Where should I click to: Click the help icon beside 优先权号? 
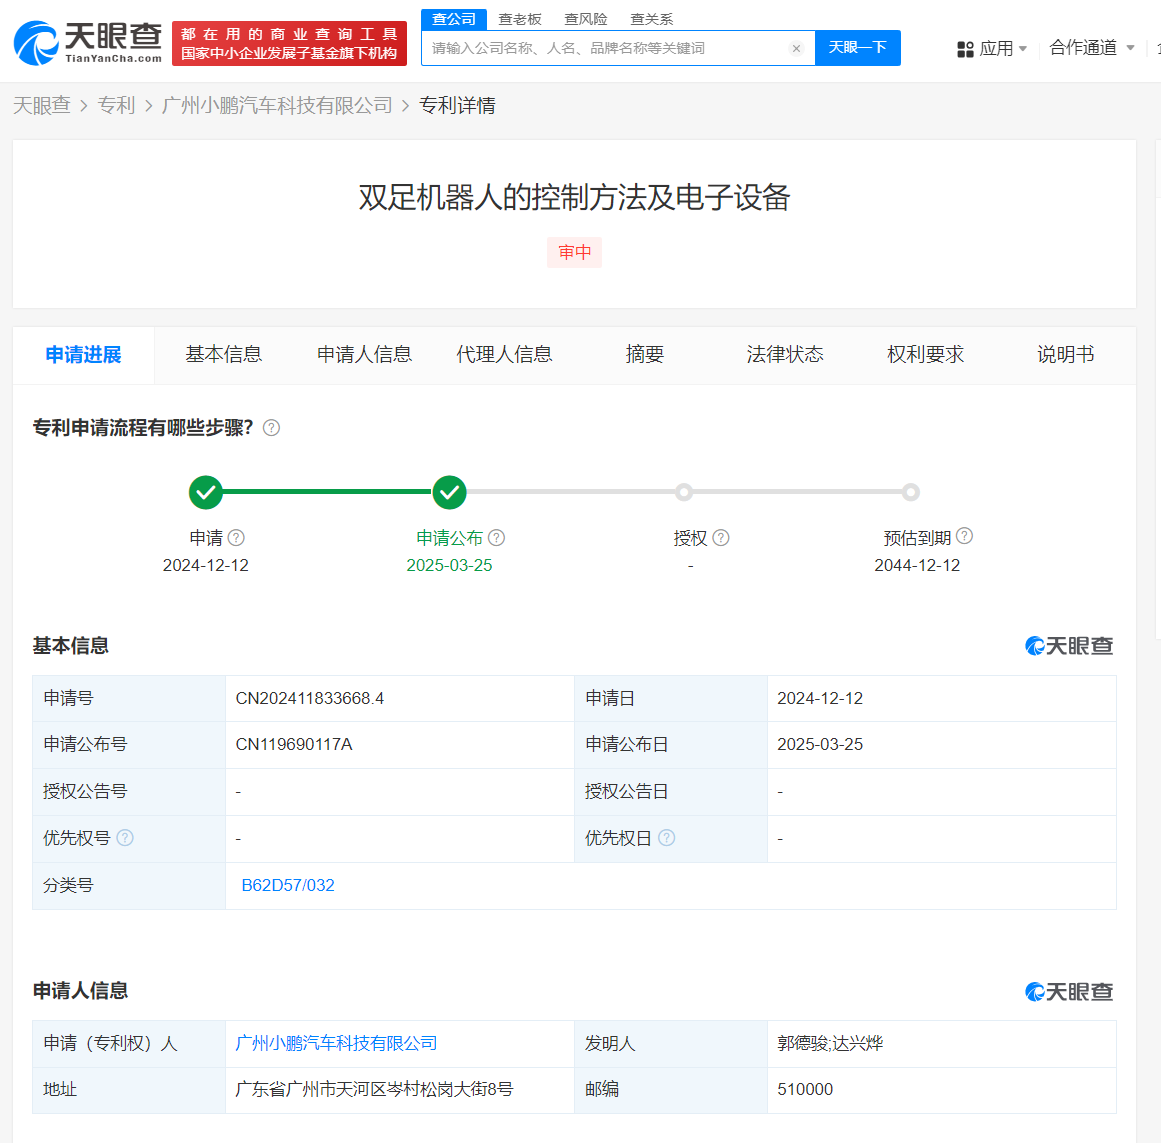(x=125, y=838)
